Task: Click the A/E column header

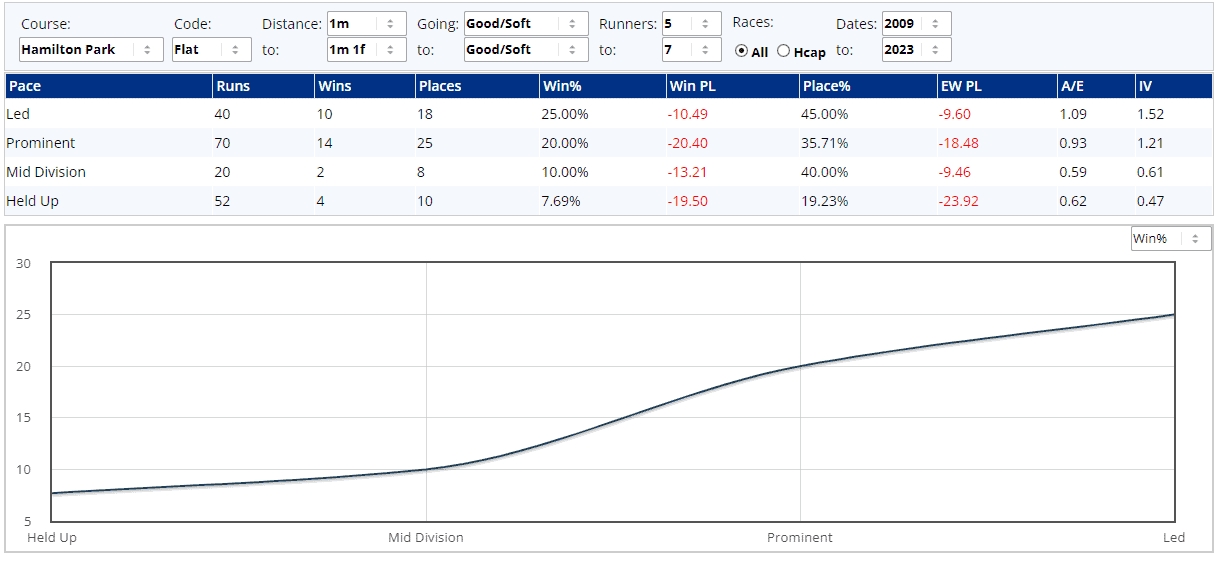Action: (1072, 86)
